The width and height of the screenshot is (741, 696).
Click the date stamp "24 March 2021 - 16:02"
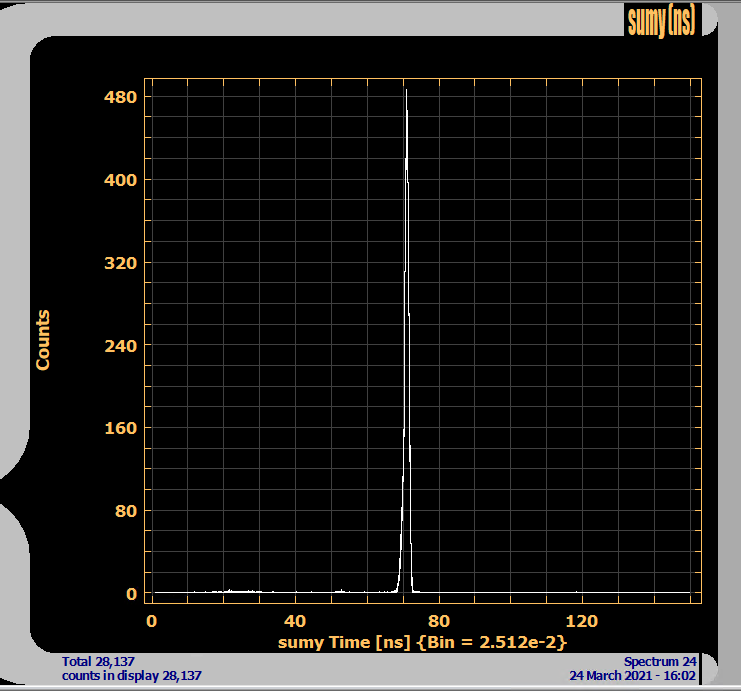(x=633, y=676)
